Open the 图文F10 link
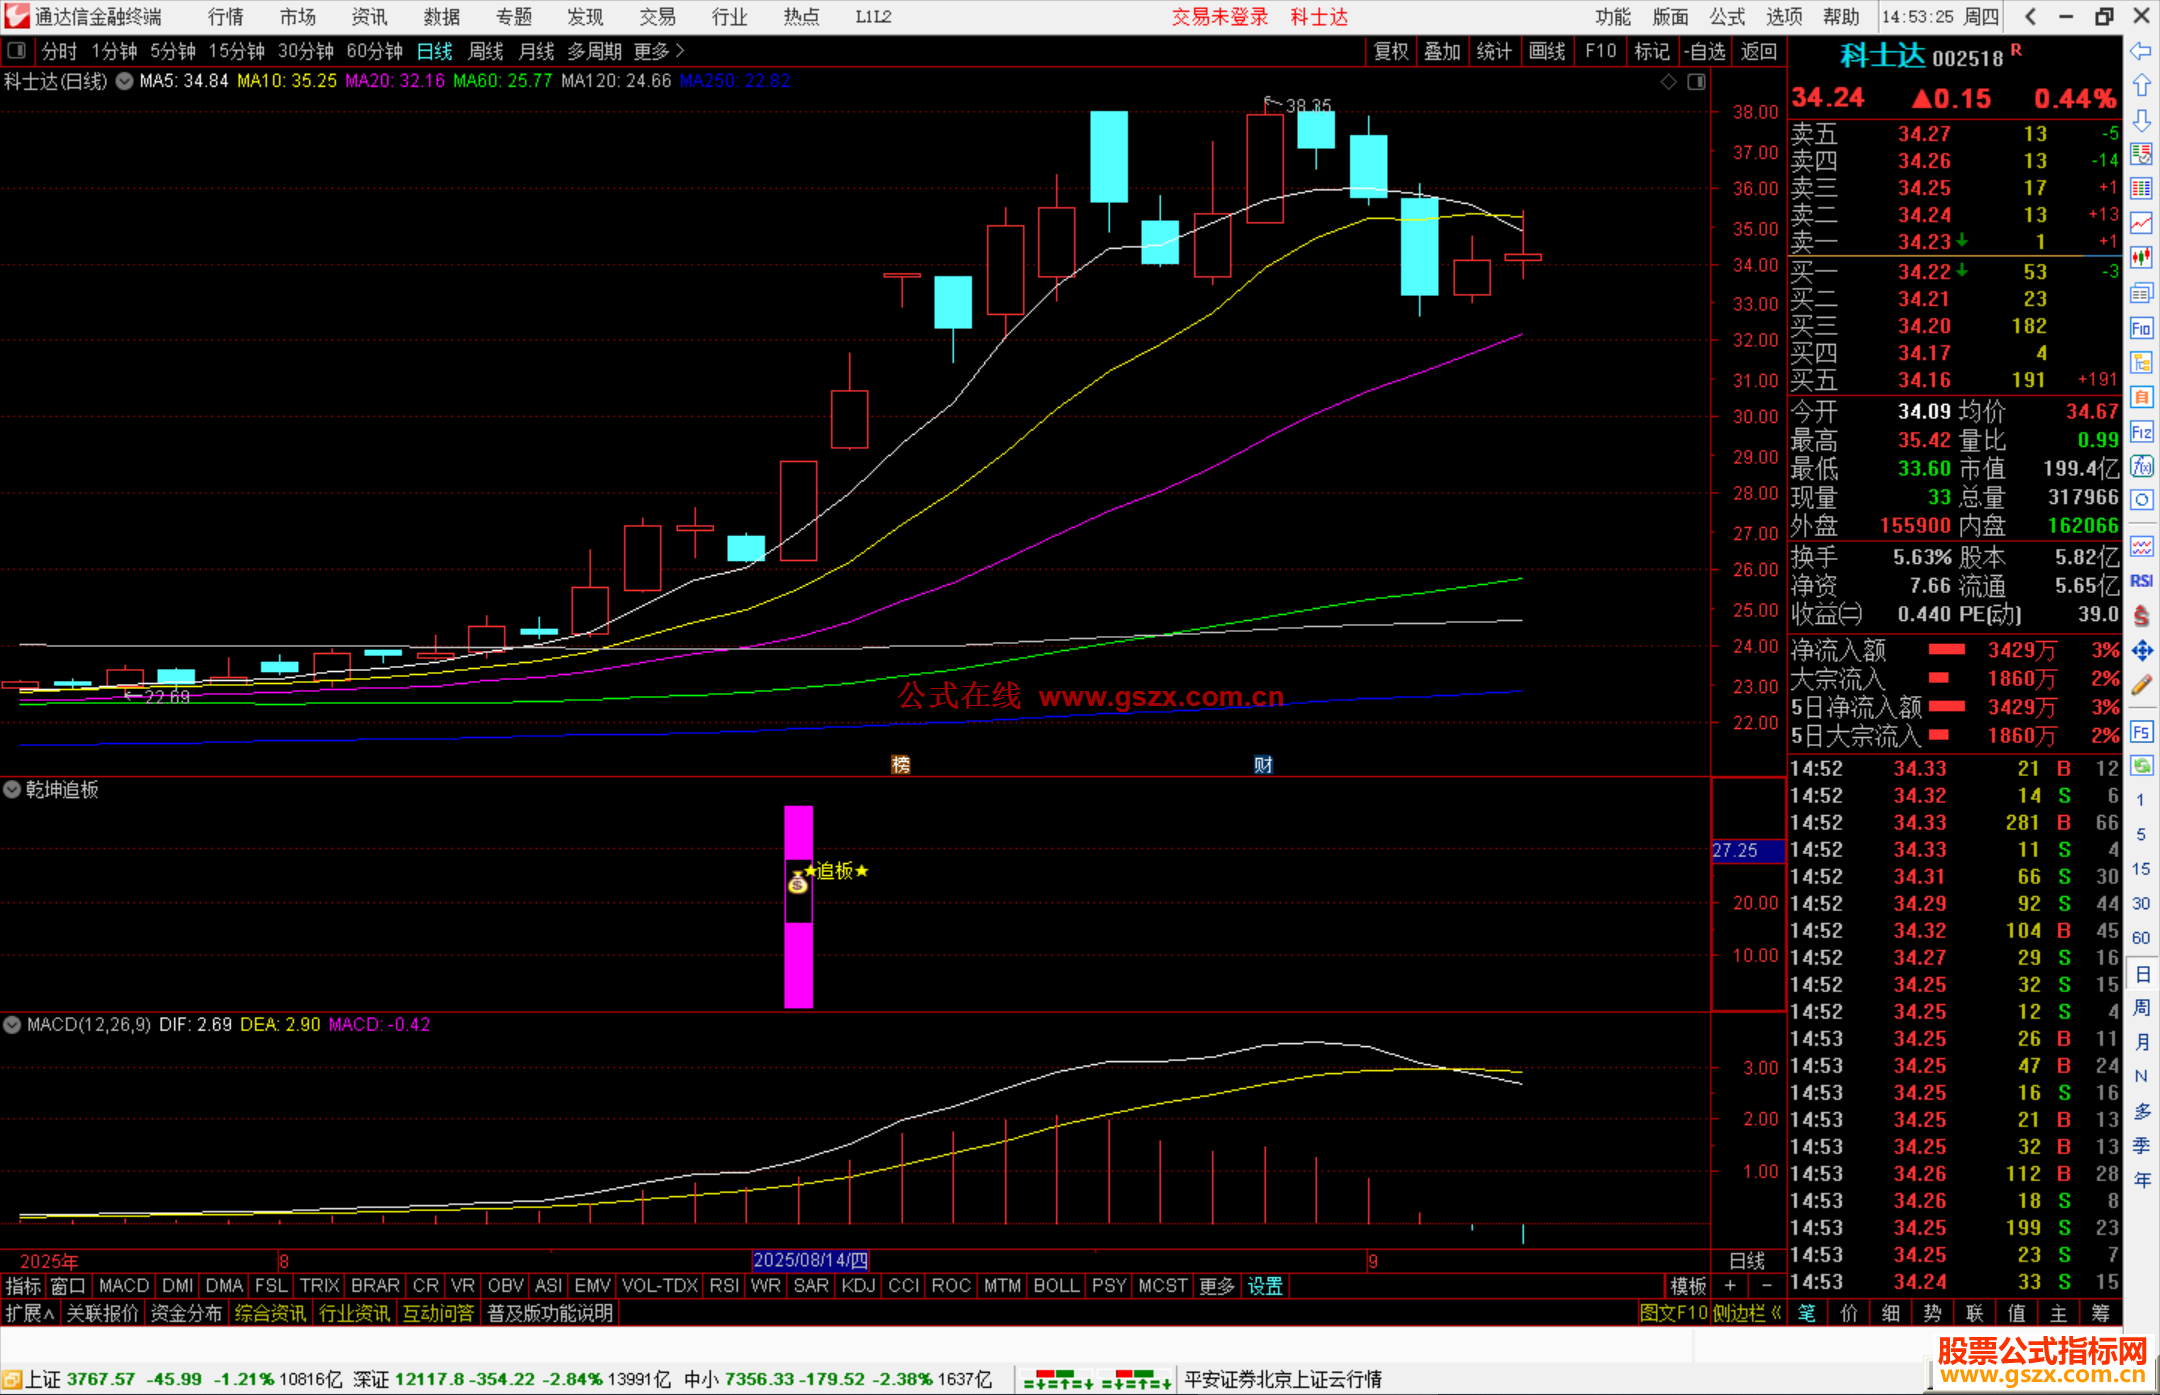This screenshot has width=2160, height=1395. 1674,1313
